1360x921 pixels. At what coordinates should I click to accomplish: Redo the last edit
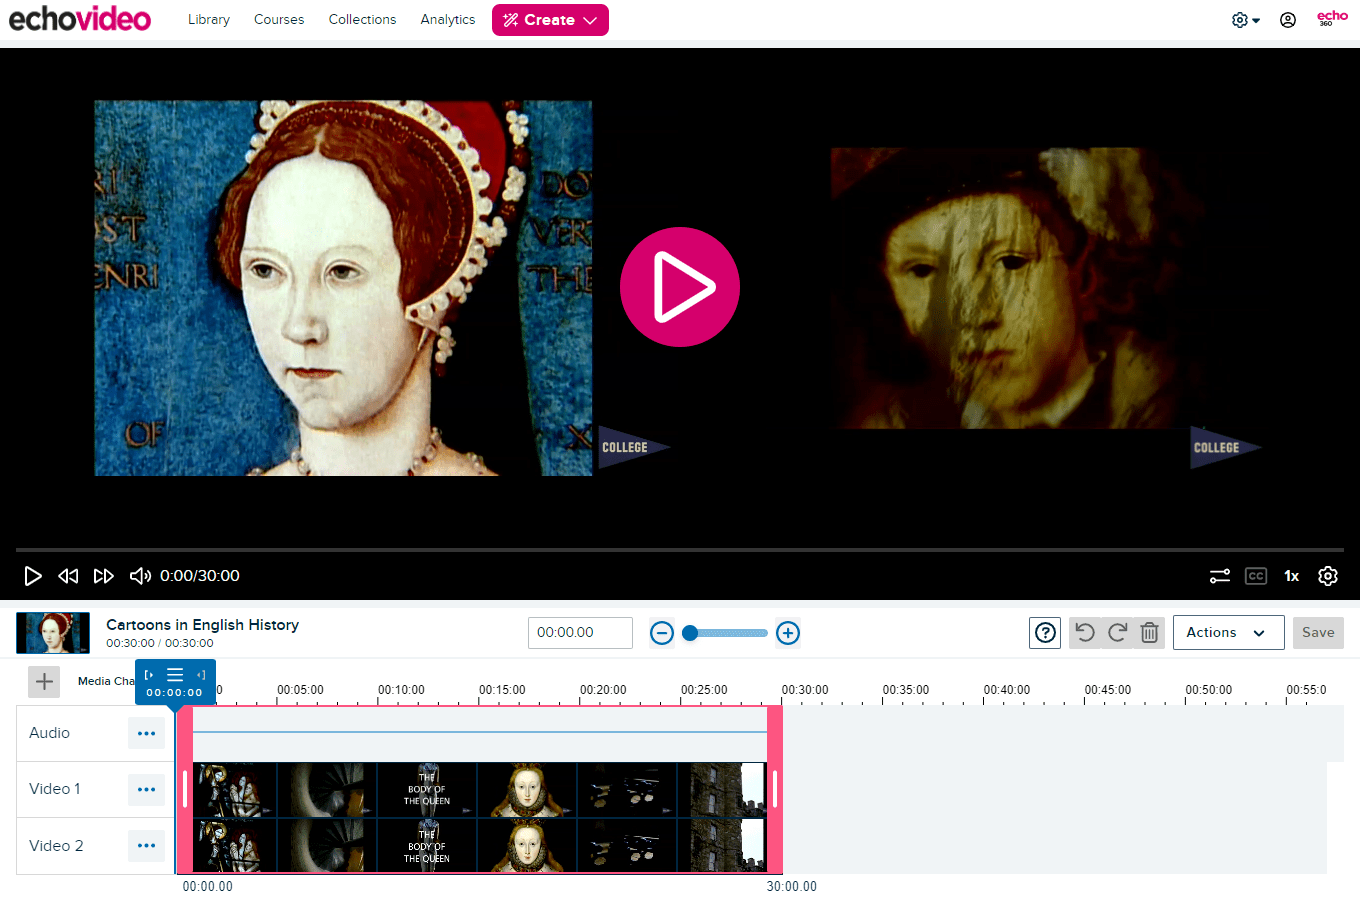[1118, 633]
